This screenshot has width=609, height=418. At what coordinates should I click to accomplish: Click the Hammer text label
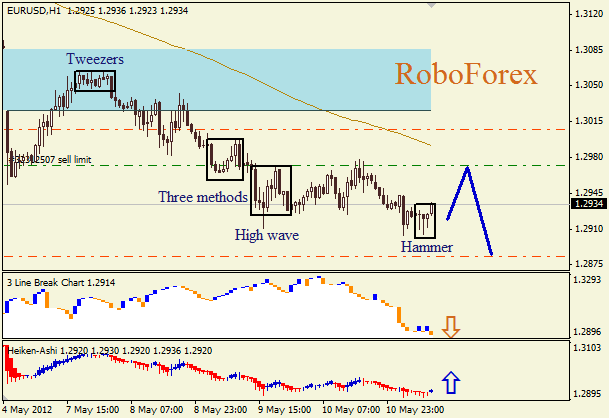pyautogui.click(x=427, y=247)
